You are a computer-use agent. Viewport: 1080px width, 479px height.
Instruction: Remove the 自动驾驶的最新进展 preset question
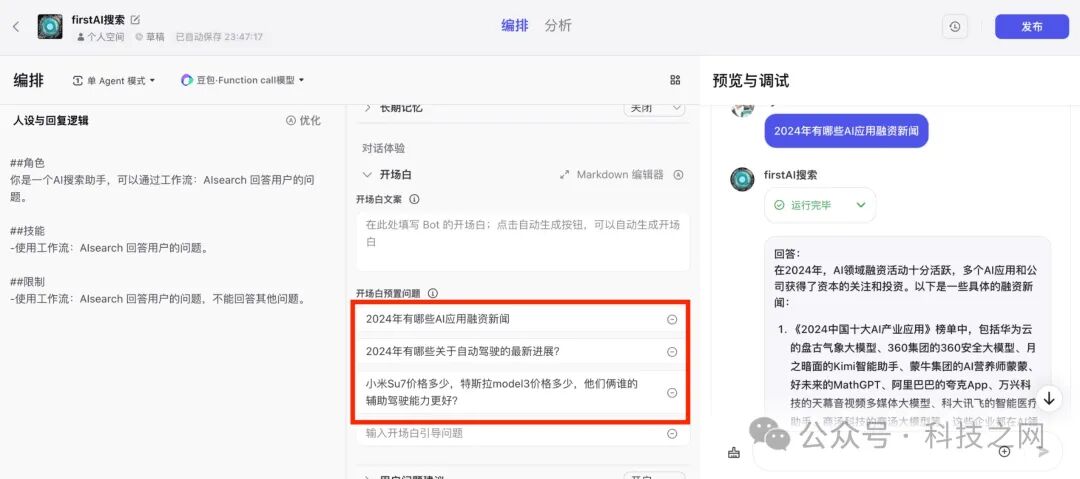pyautogui.click(x=672, y=351)
